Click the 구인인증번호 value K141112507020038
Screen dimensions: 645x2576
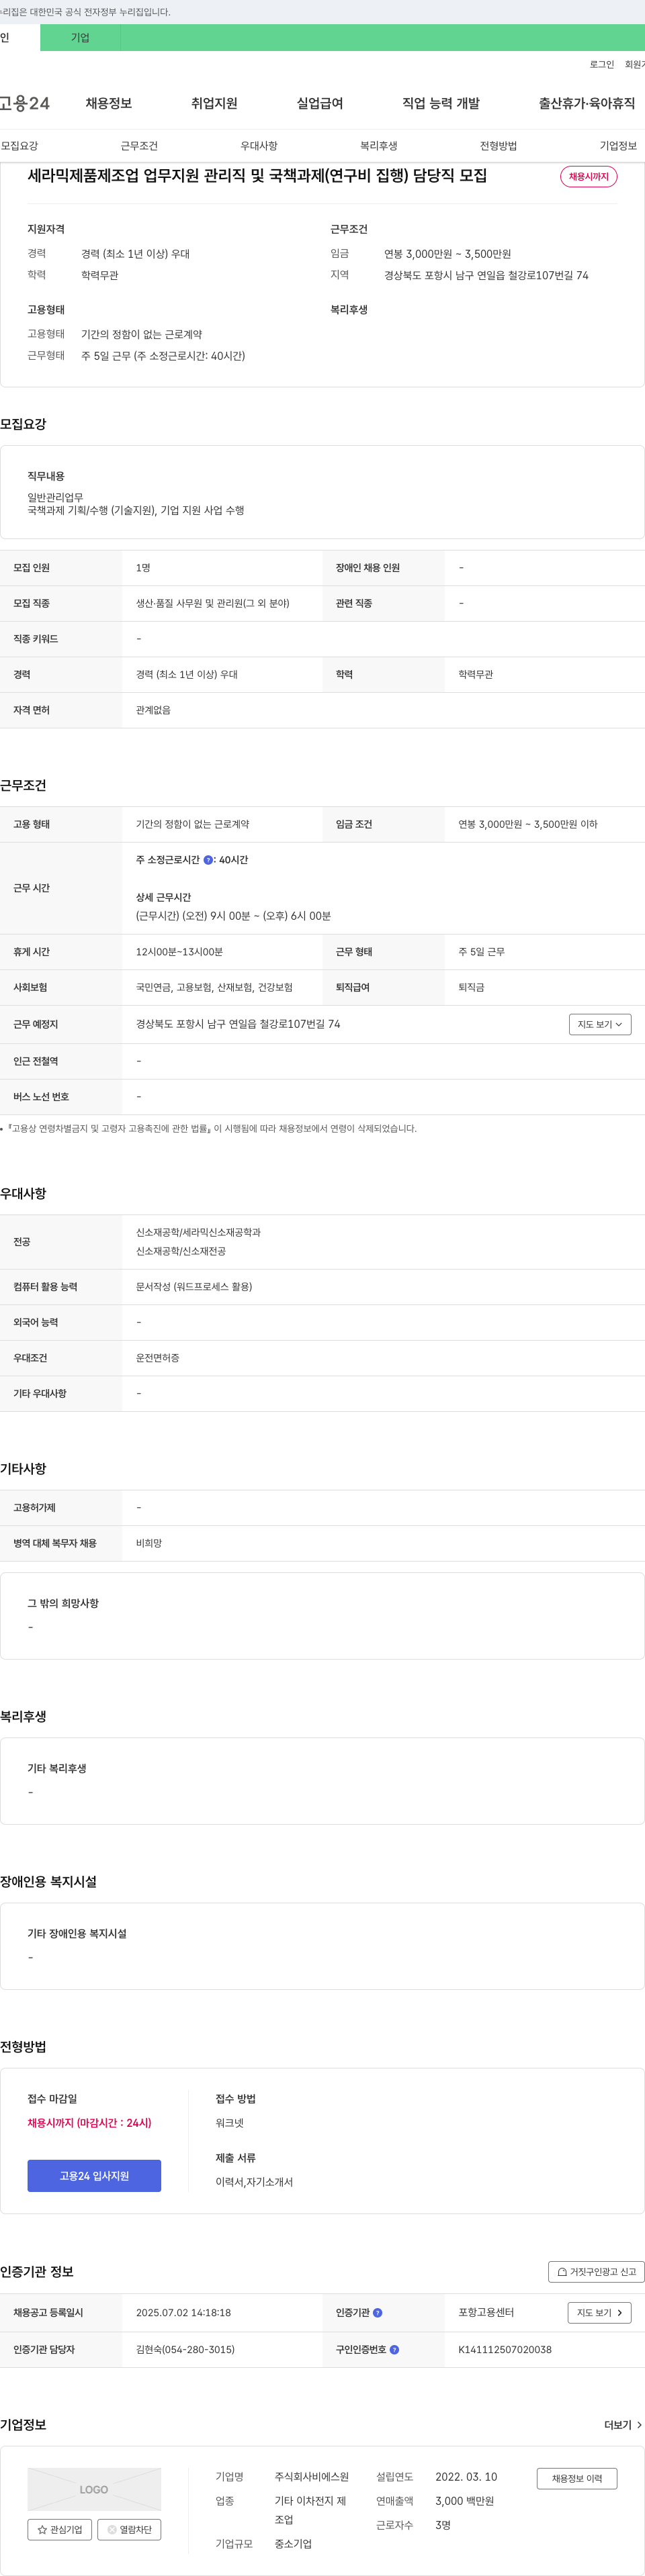505,2350
